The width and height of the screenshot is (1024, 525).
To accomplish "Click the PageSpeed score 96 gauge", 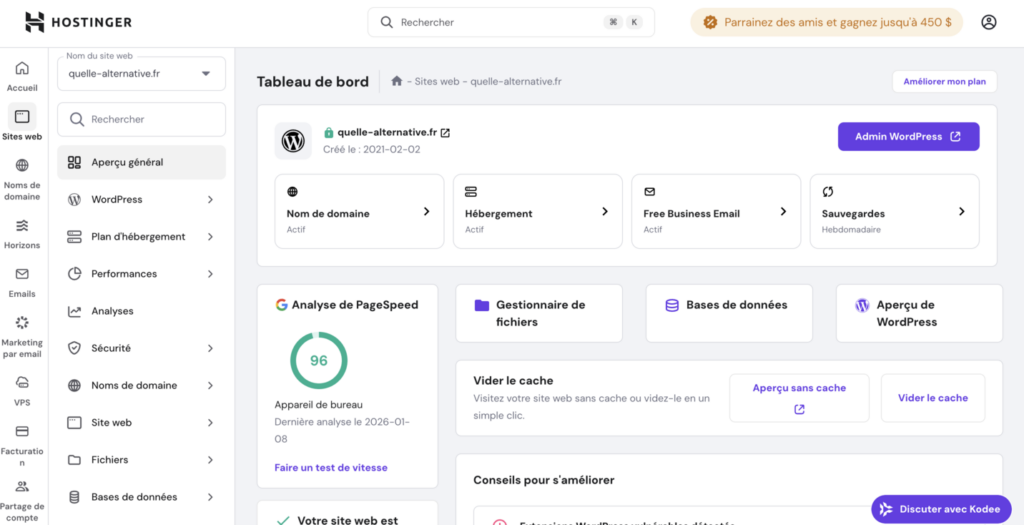I will [x=319, y=360].
